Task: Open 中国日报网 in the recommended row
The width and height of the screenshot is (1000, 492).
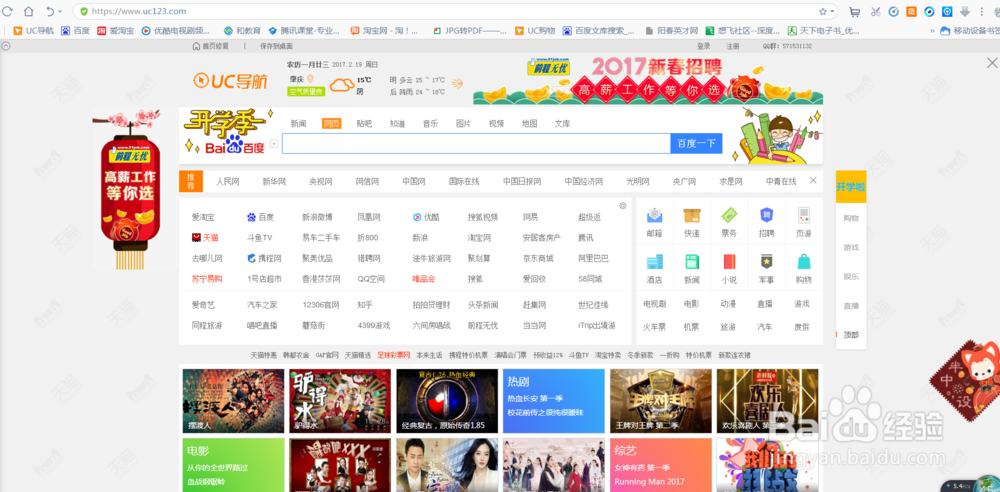Action: [523, 181]
